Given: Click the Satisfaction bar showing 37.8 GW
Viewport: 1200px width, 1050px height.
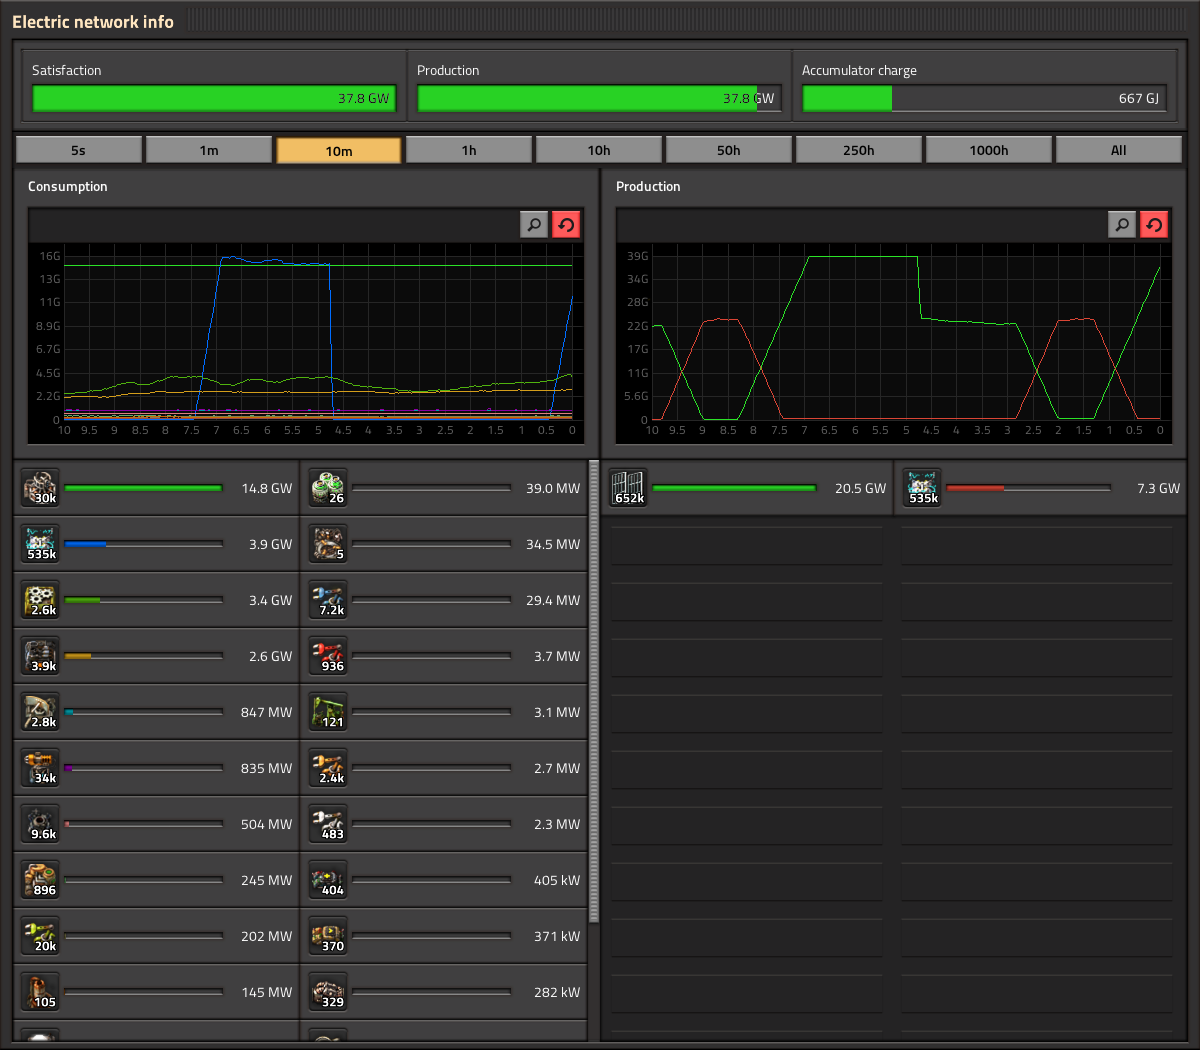Looking at the screenshot, I should click(x=214, y=98).
